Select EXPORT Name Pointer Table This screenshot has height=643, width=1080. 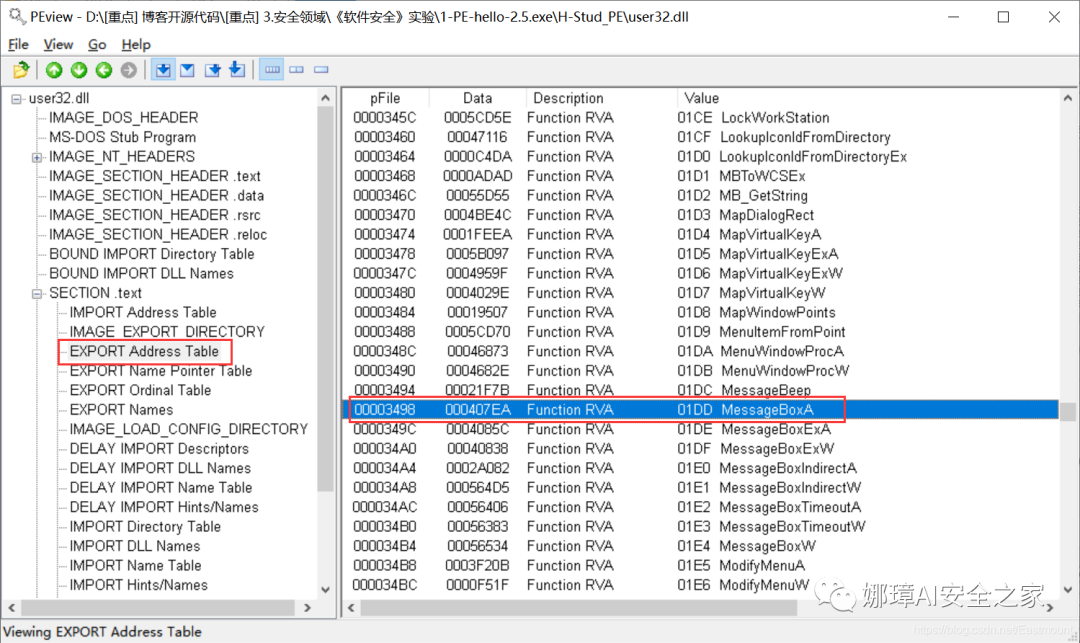[160, 371]
